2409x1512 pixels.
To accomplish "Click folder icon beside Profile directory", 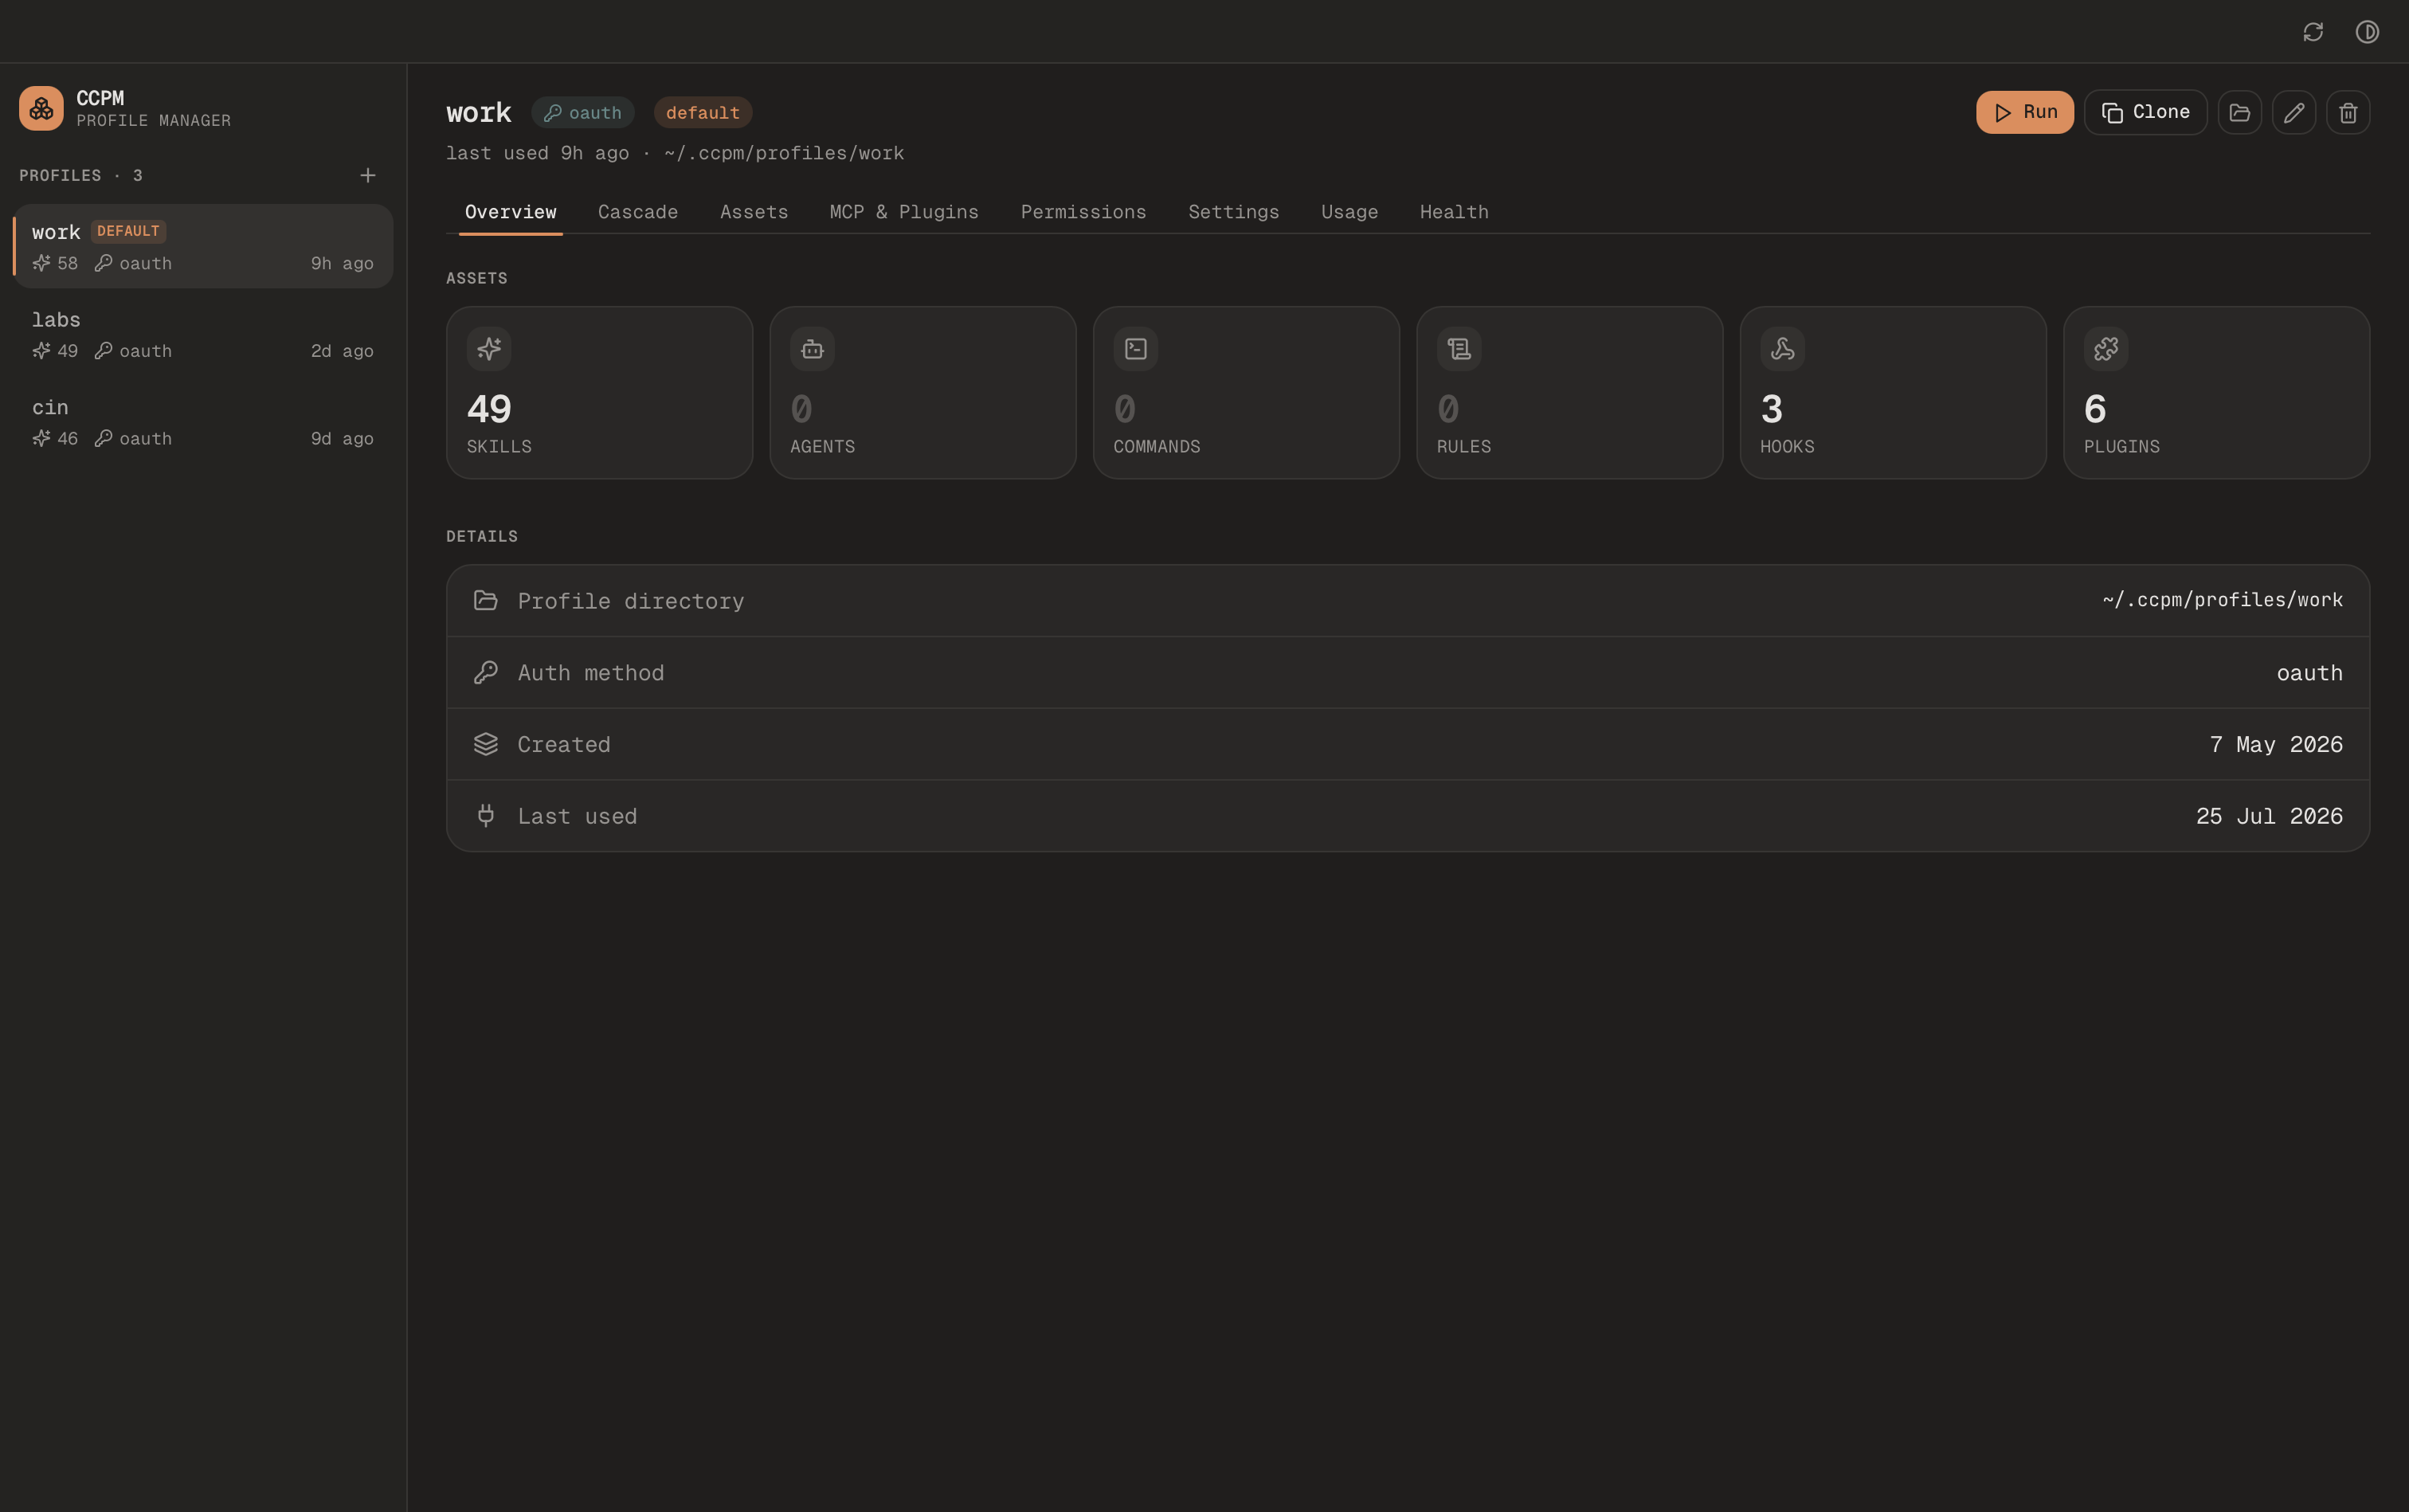I will pos(486,600).
